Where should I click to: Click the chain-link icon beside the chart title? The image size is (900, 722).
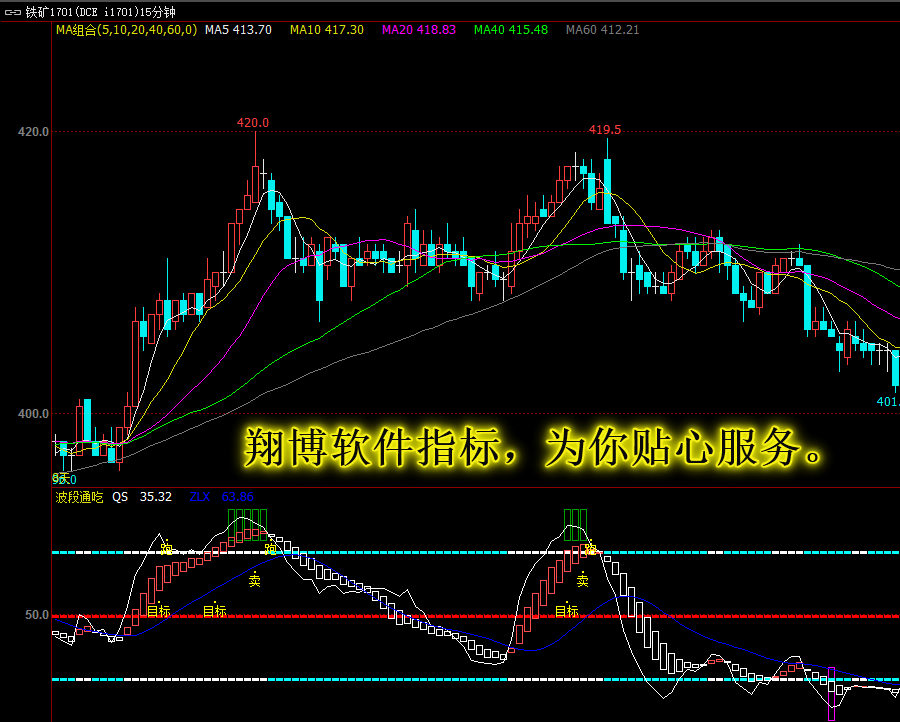point(13,12)
